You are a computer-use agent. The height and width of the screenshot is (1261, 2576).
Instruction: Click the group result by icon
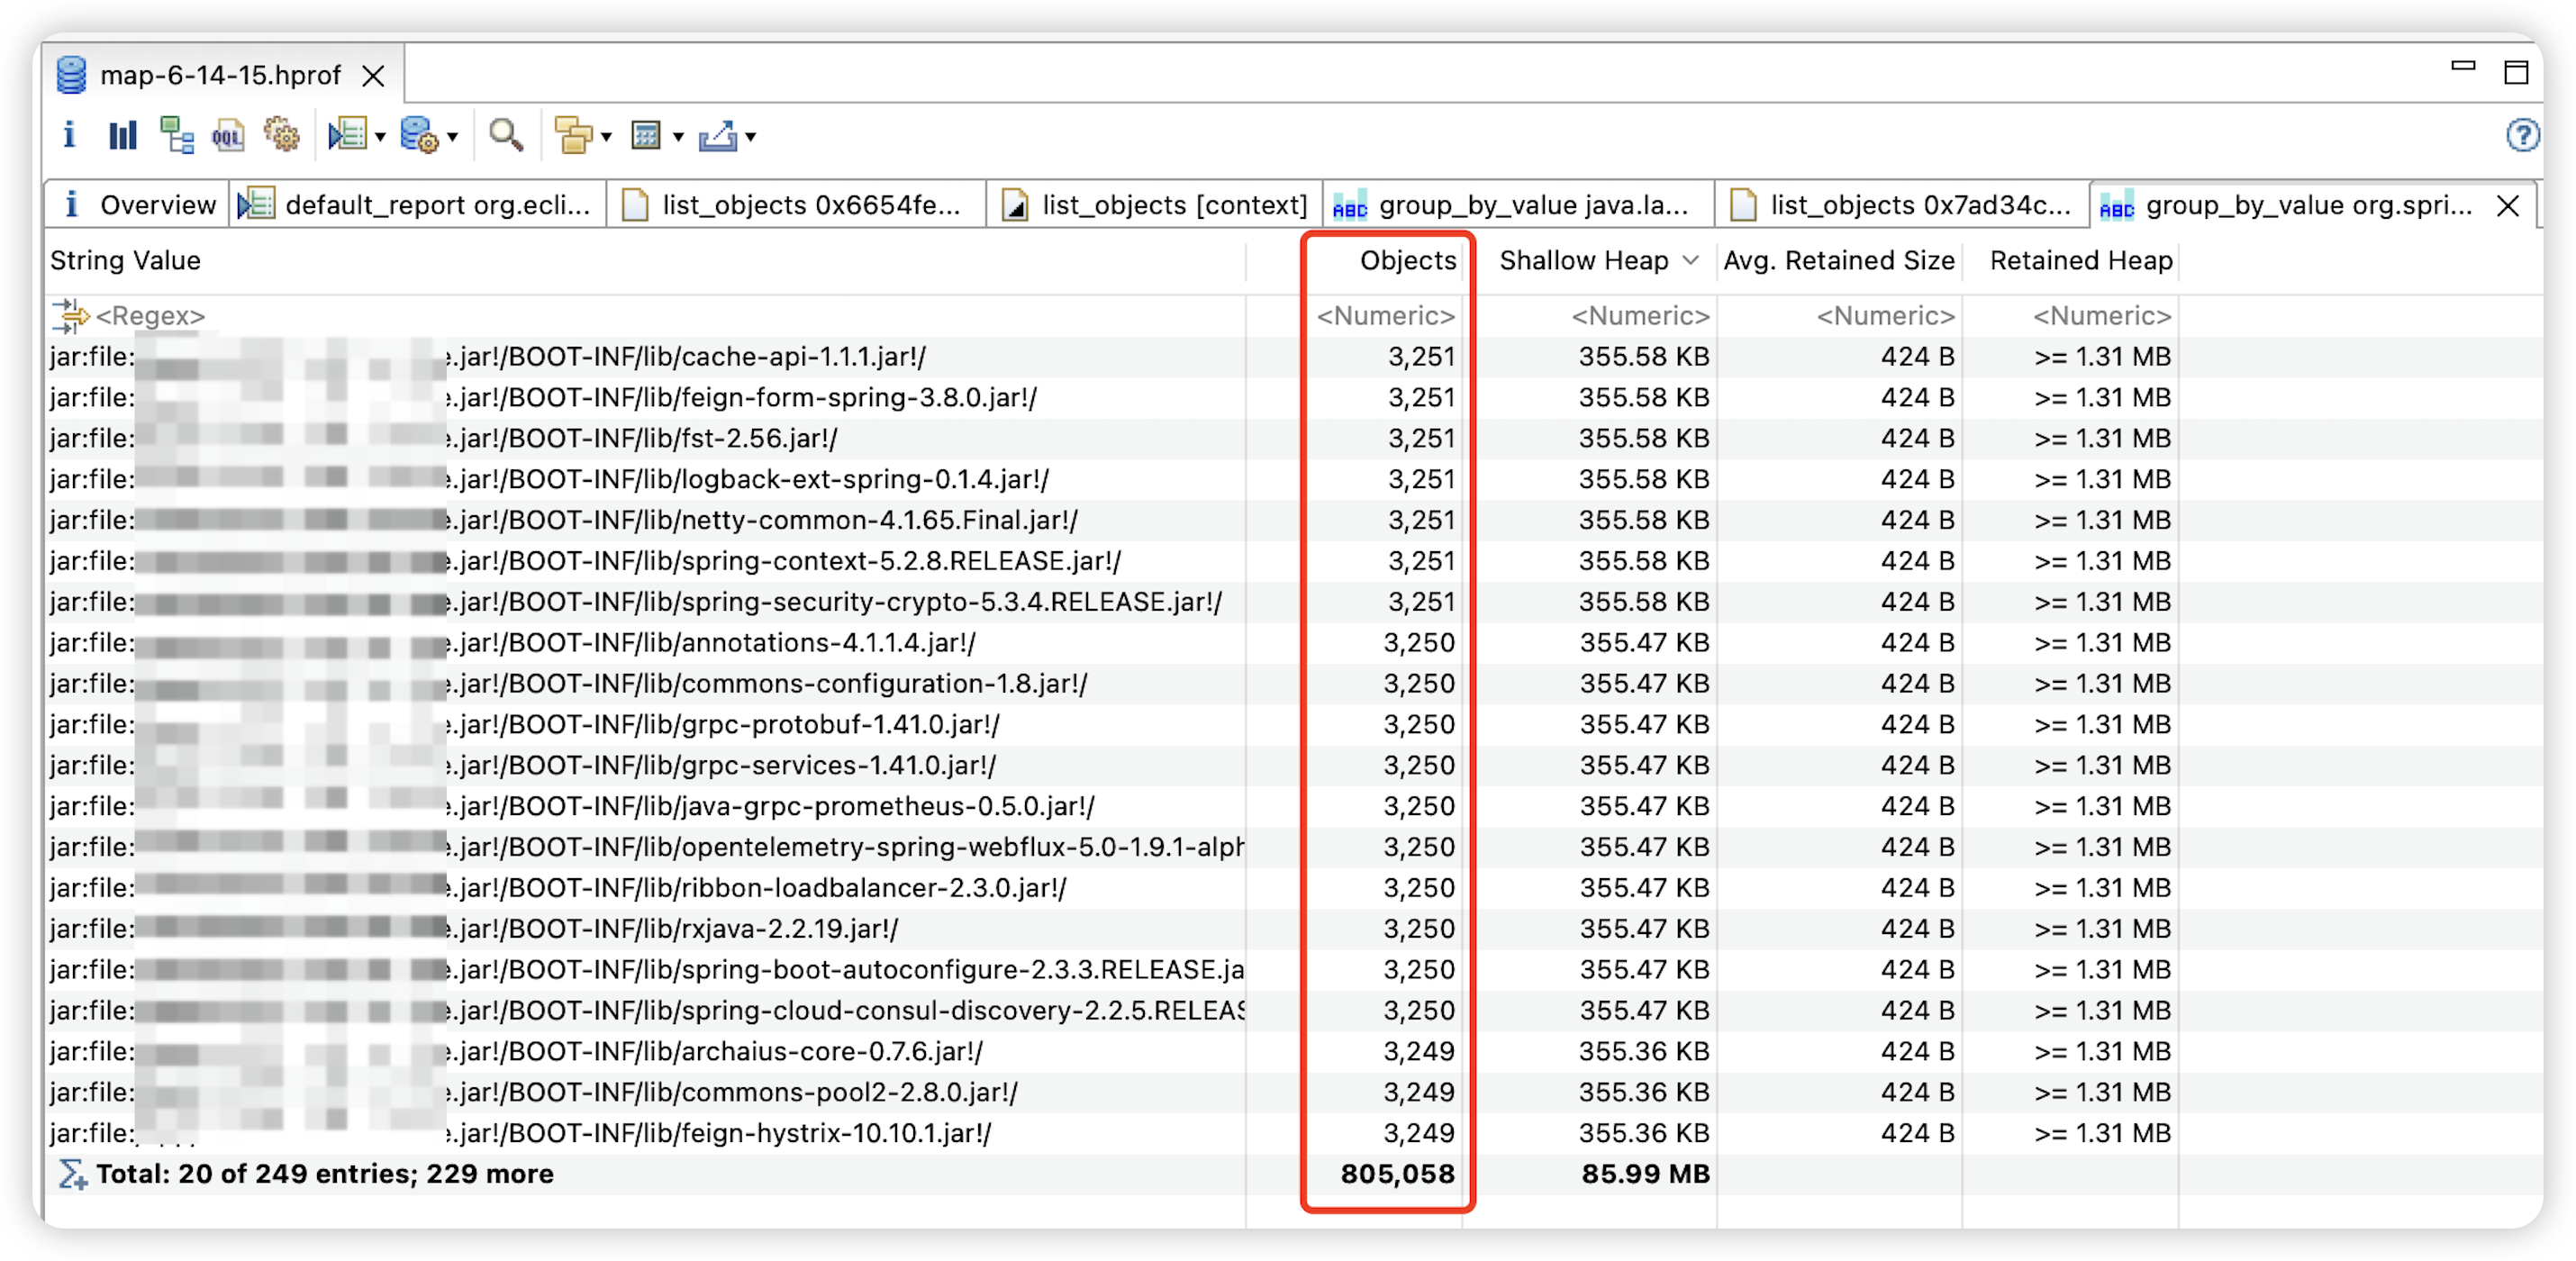(573, 135)
